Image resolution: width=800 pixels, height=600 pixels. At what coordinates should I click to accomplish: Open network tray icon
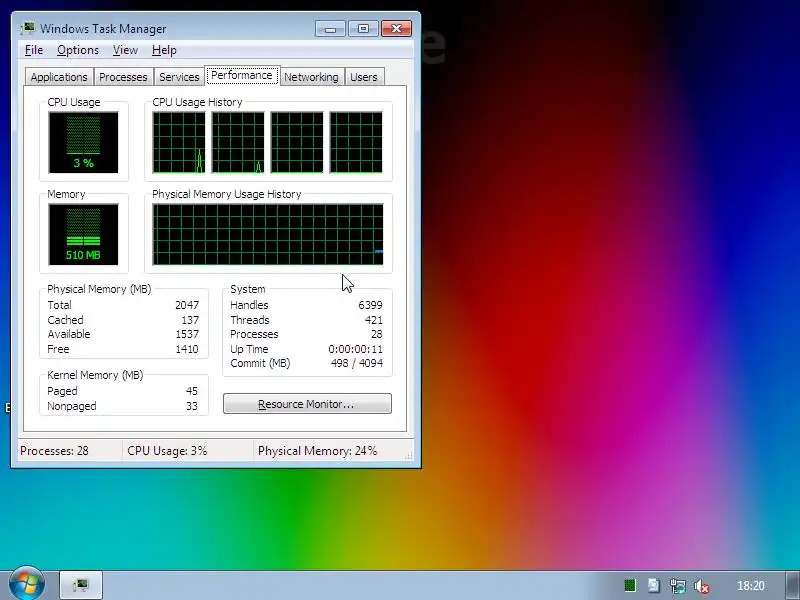click(x=678, y=586)
